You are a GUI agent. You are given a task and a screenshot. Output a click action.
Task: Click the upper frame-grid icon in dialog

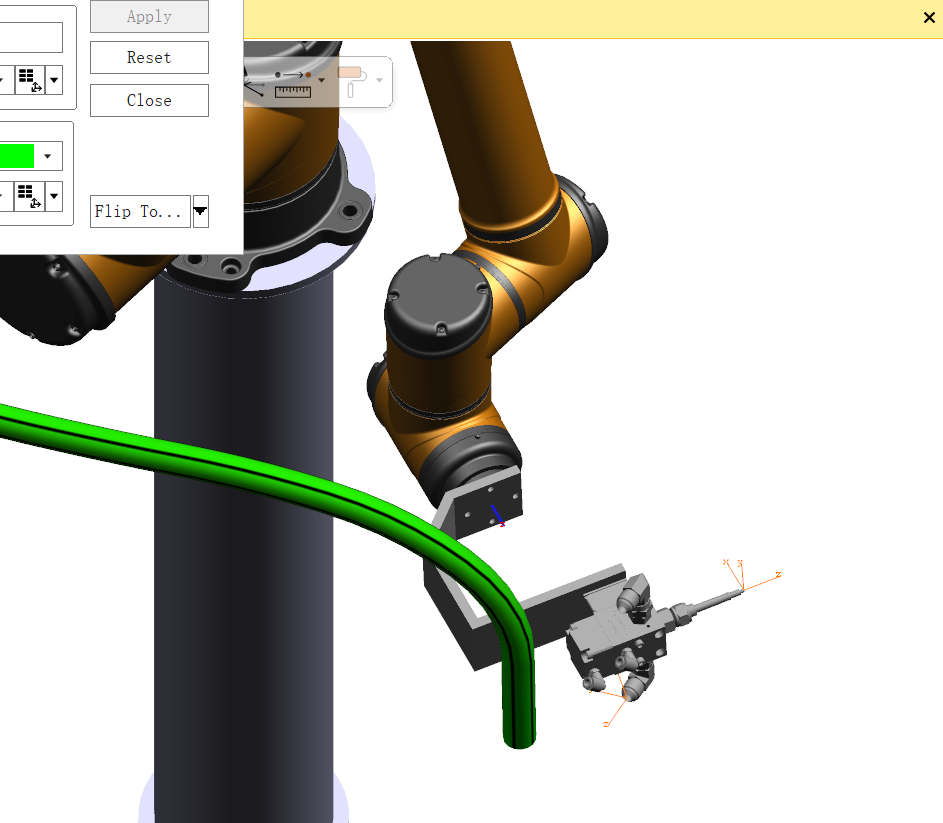click(x=29, y=80)
